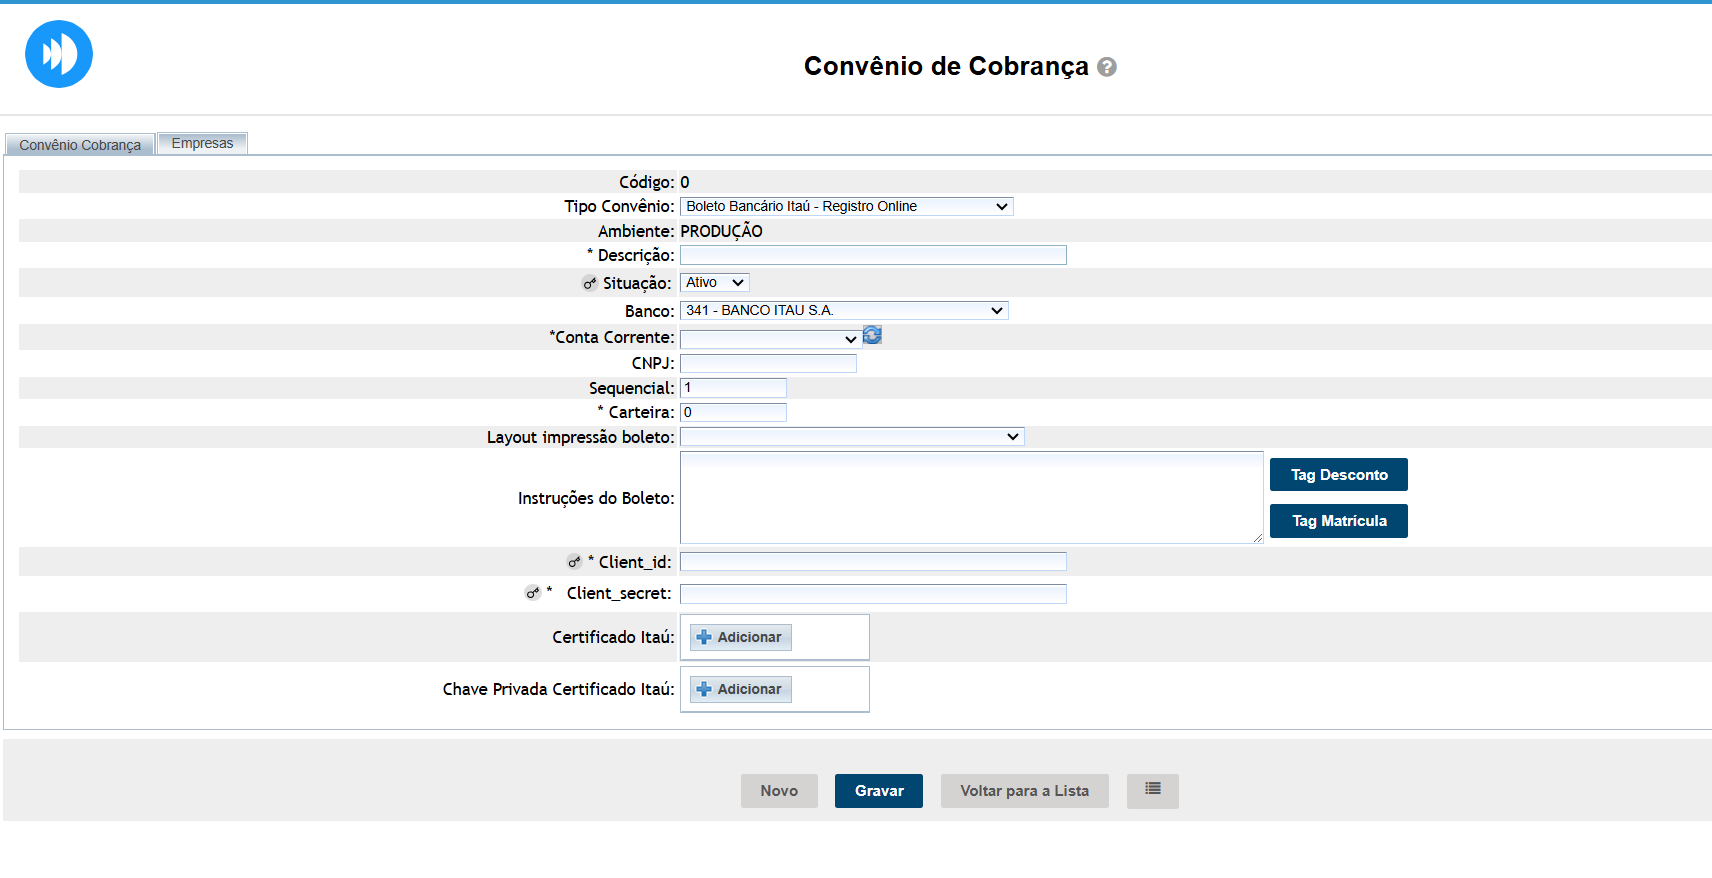Open the help question mark icon

(x=1107, y=67)
